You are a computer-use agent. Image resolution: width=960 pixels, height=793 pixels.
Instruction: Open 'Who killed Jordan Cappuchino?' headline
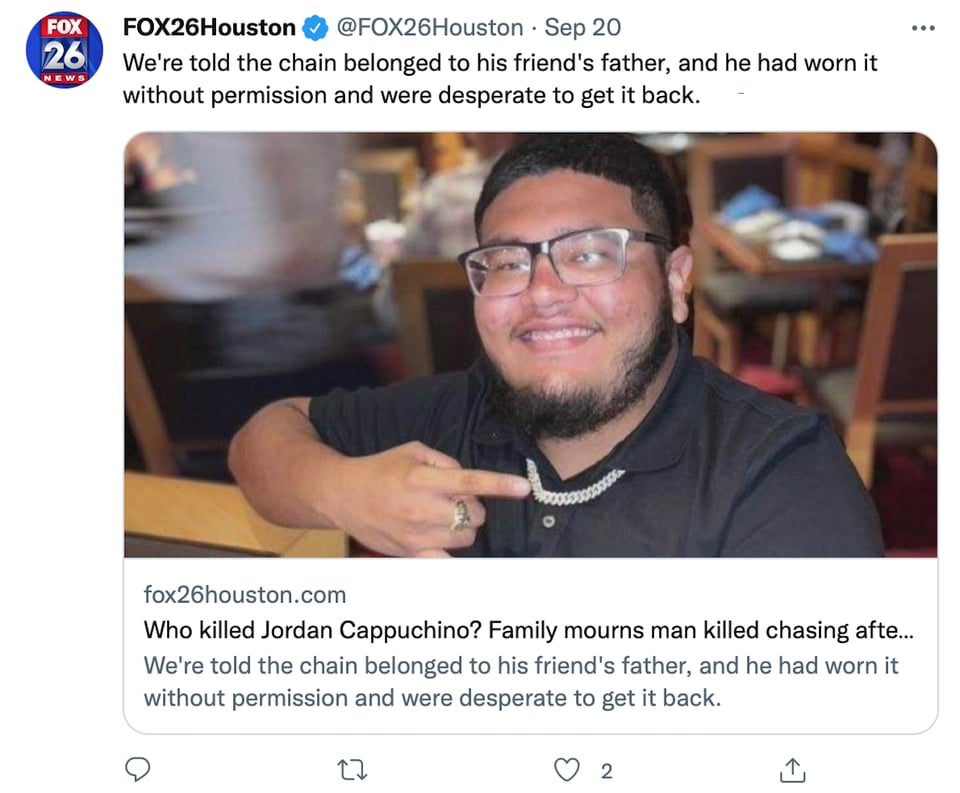[x=528, y=630]
